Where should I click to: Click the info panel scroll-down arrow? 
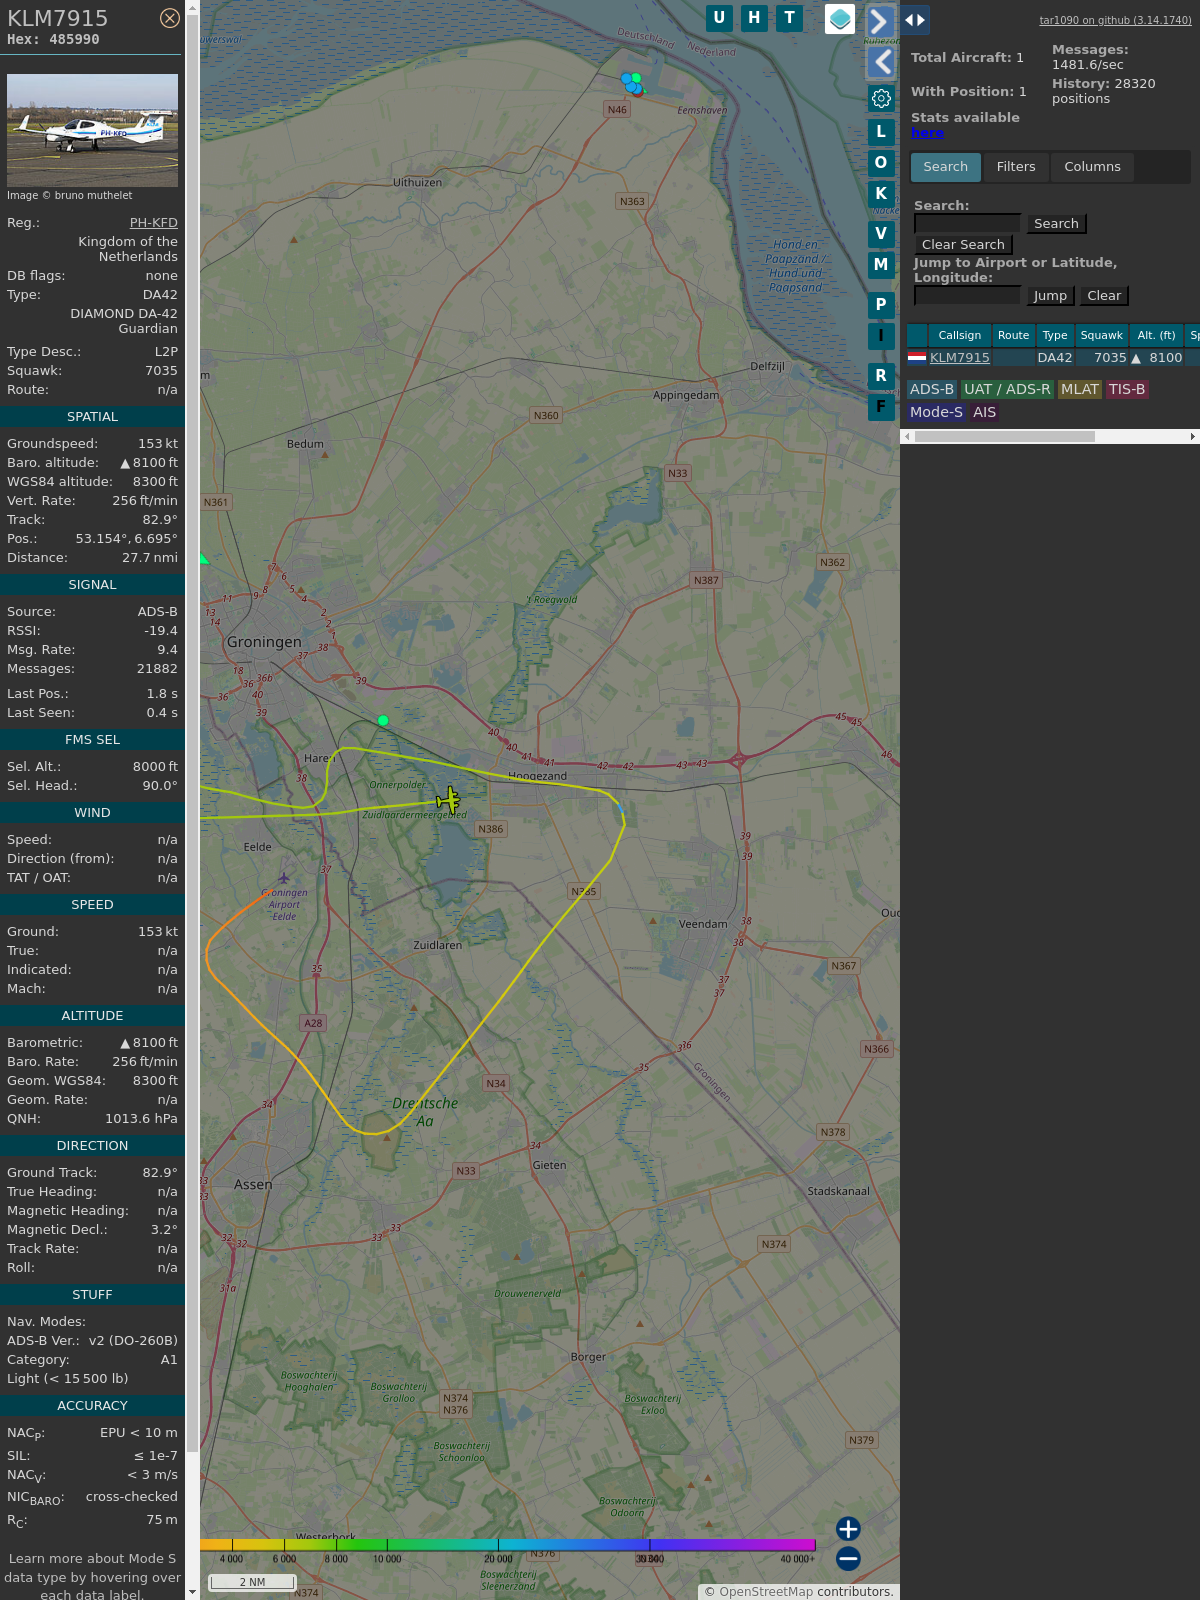point(192,1593)
